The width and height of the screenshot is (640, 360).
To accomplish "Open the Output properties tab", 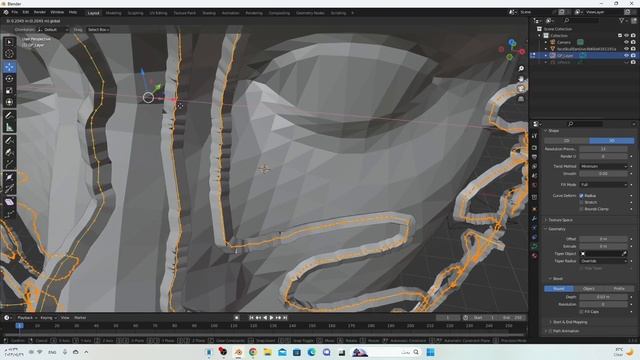I will (x=534, y=157).
